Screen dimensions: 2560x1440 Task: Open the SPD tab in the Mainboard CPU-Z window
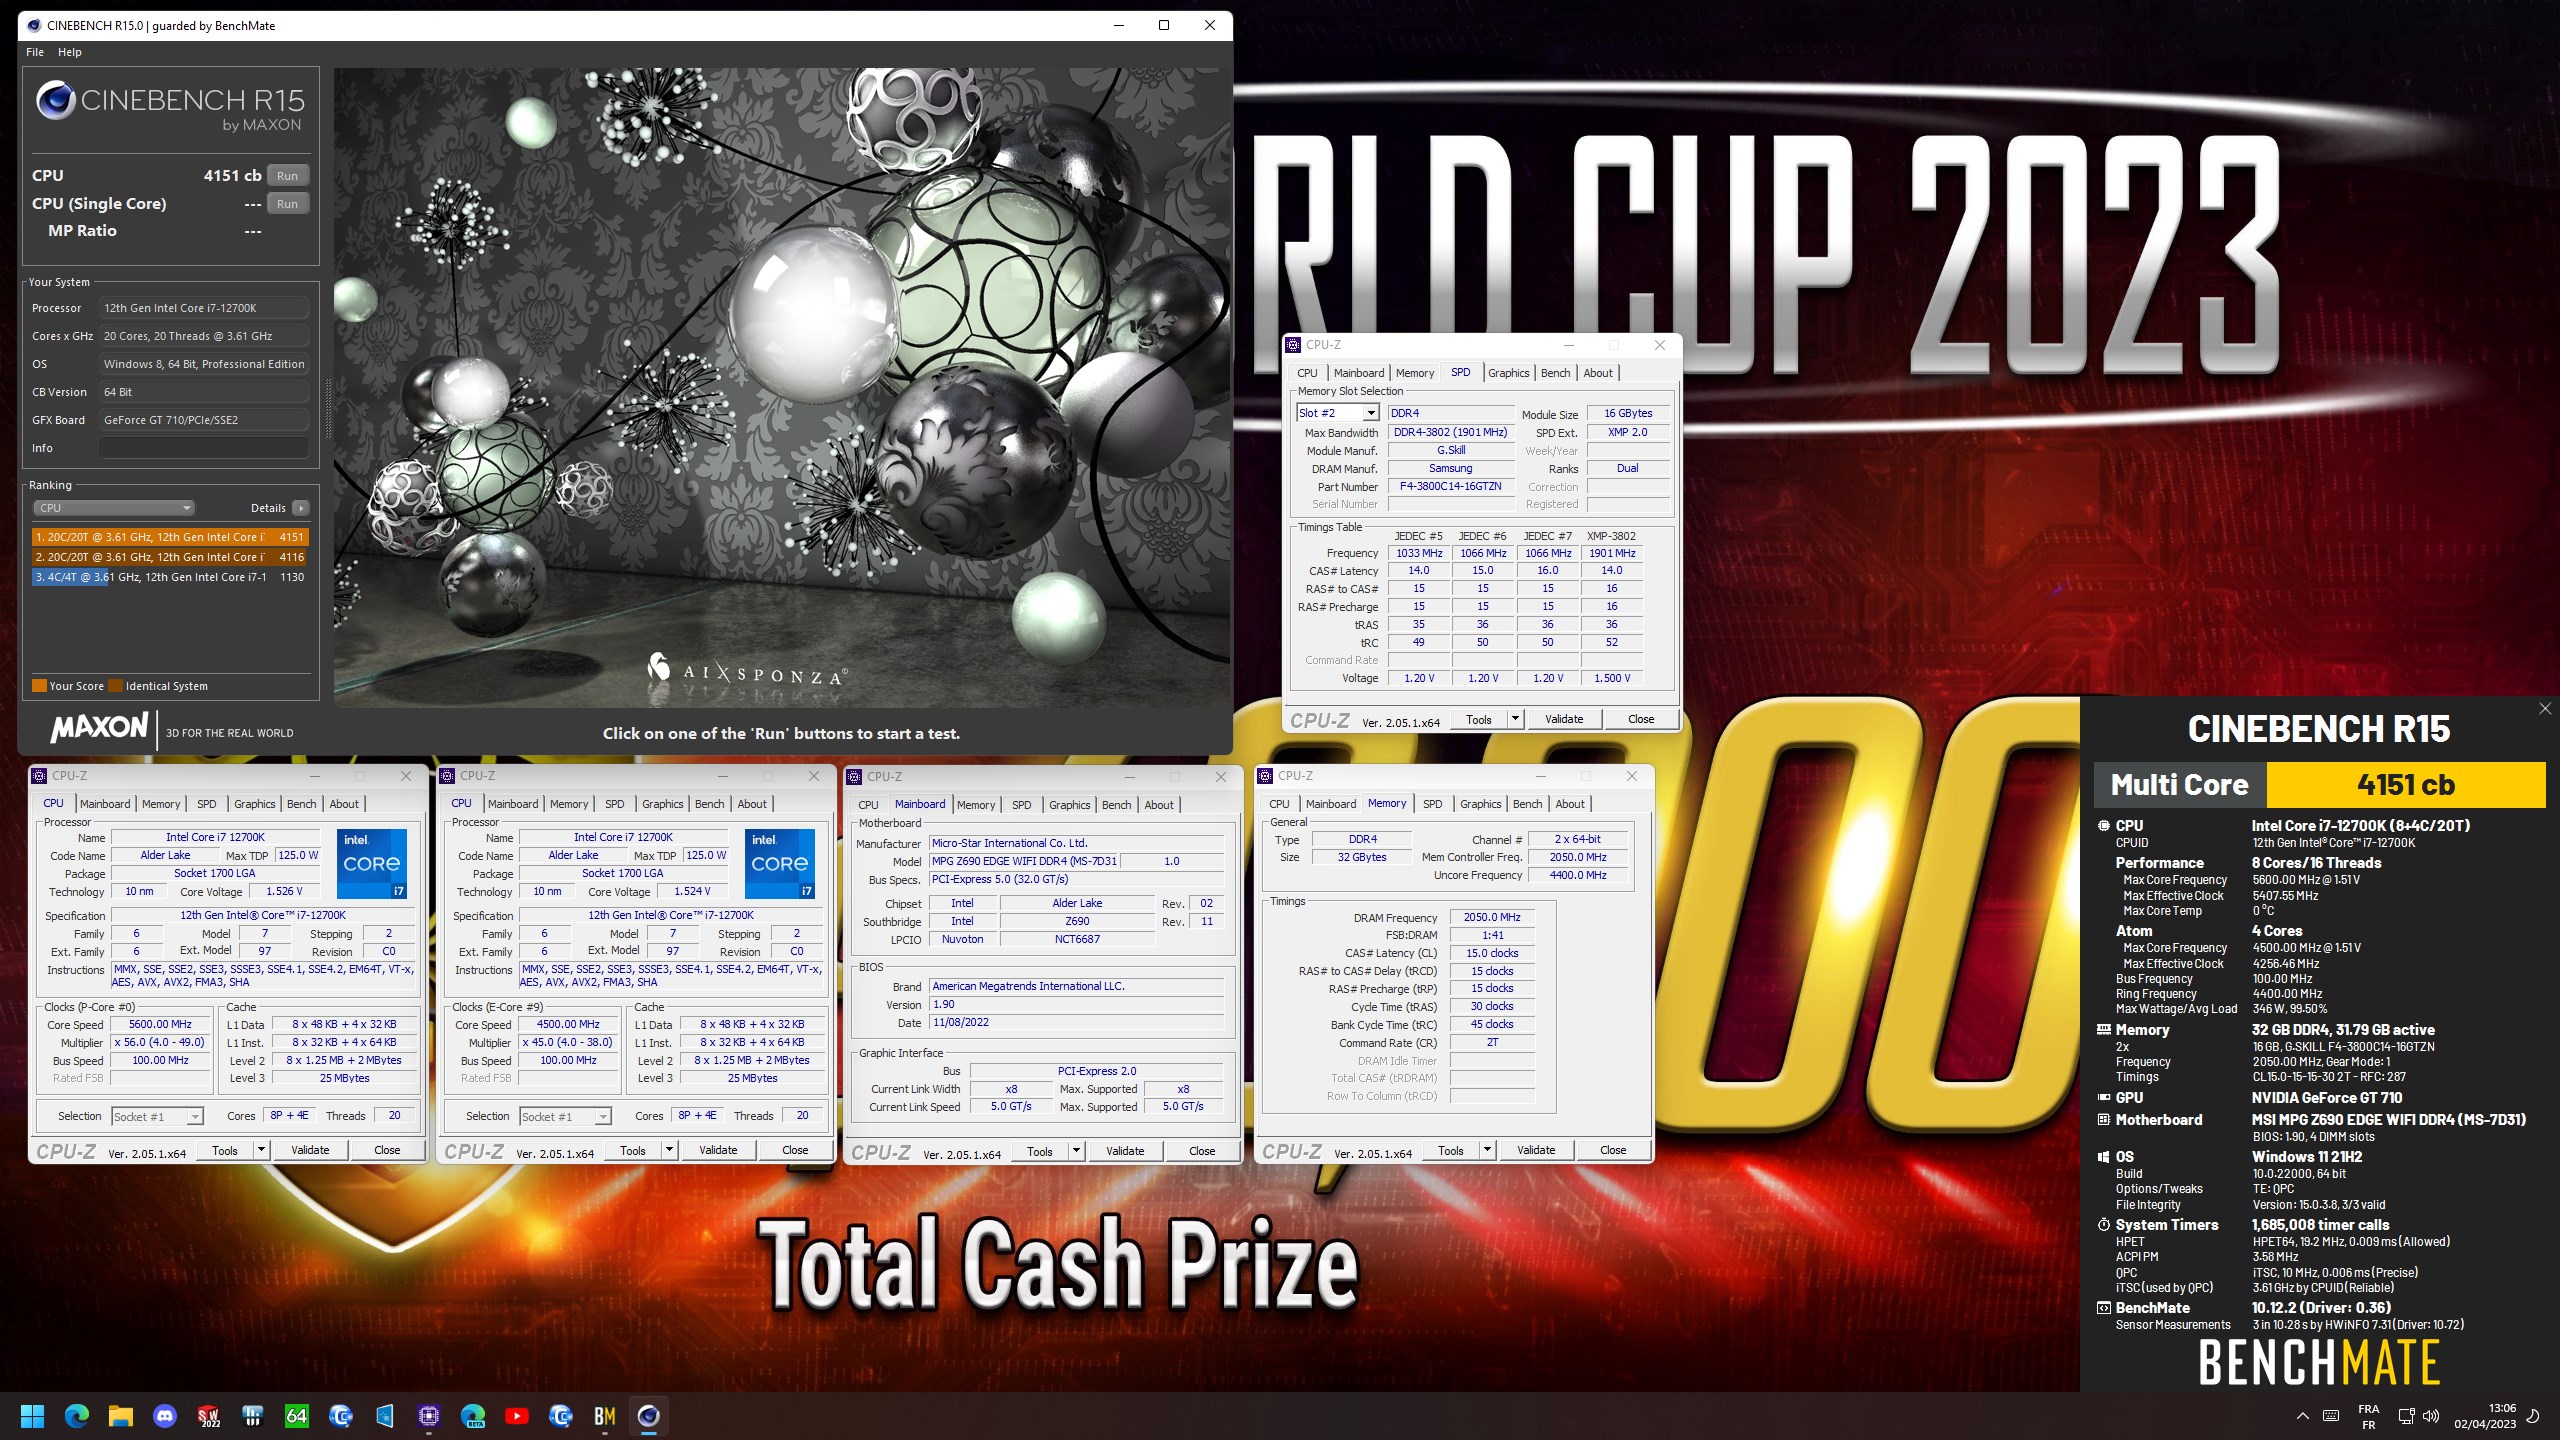coord(1021,805)
